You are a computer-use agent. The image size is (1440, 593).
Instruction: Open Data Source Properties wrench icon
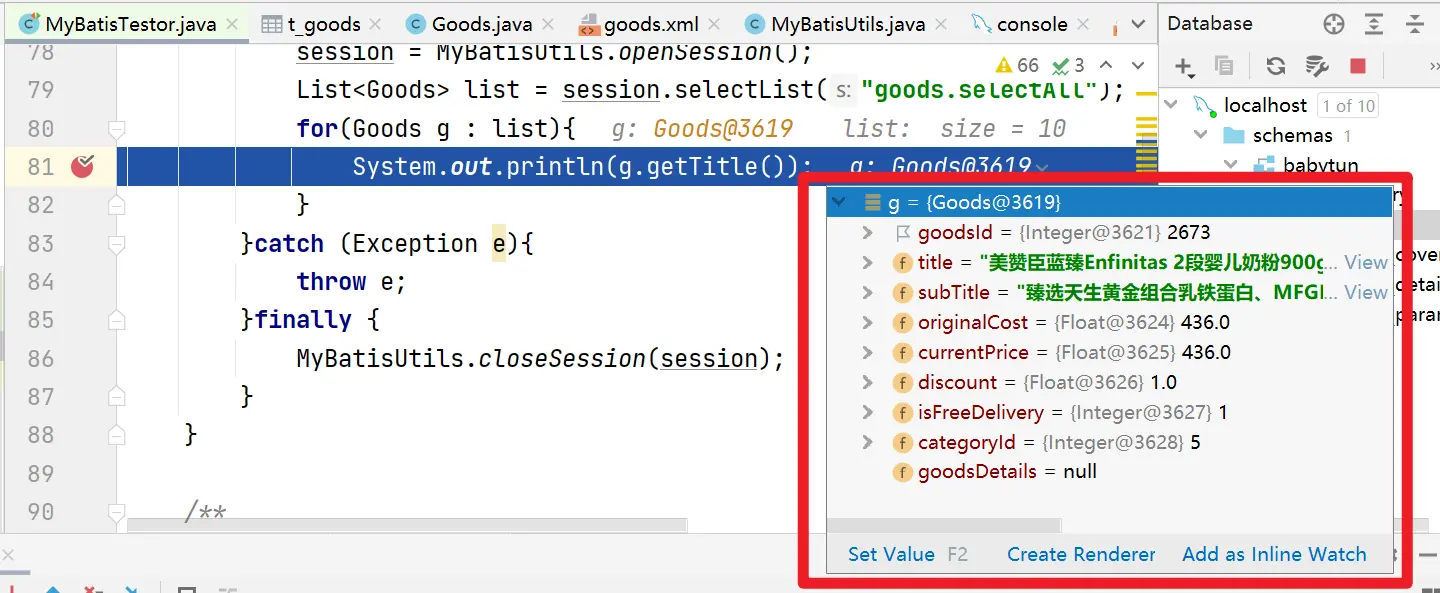coord(1317,66)
